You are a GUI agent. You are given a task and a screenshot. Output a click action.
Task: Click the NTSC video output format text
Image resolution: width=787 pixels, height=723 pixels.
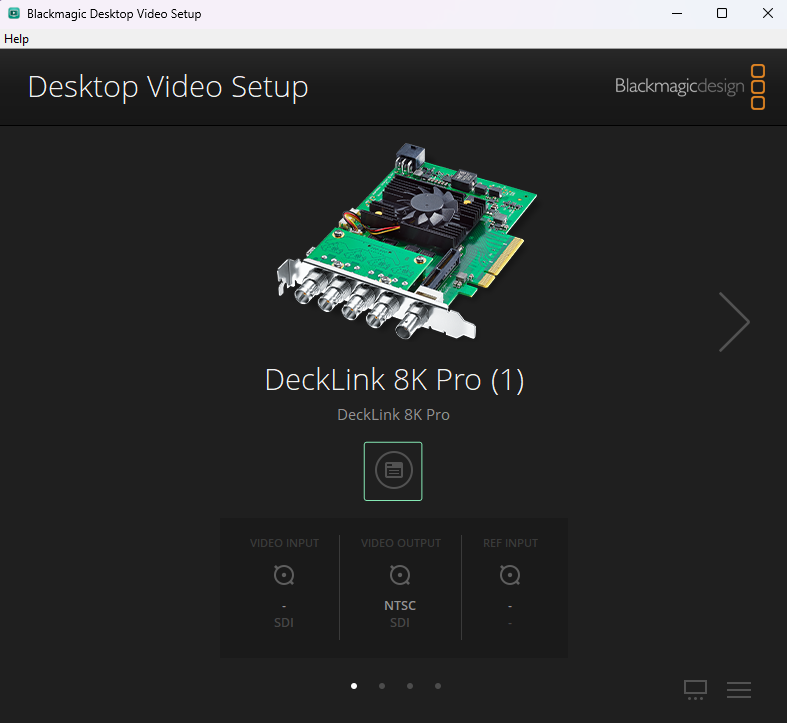400,606
